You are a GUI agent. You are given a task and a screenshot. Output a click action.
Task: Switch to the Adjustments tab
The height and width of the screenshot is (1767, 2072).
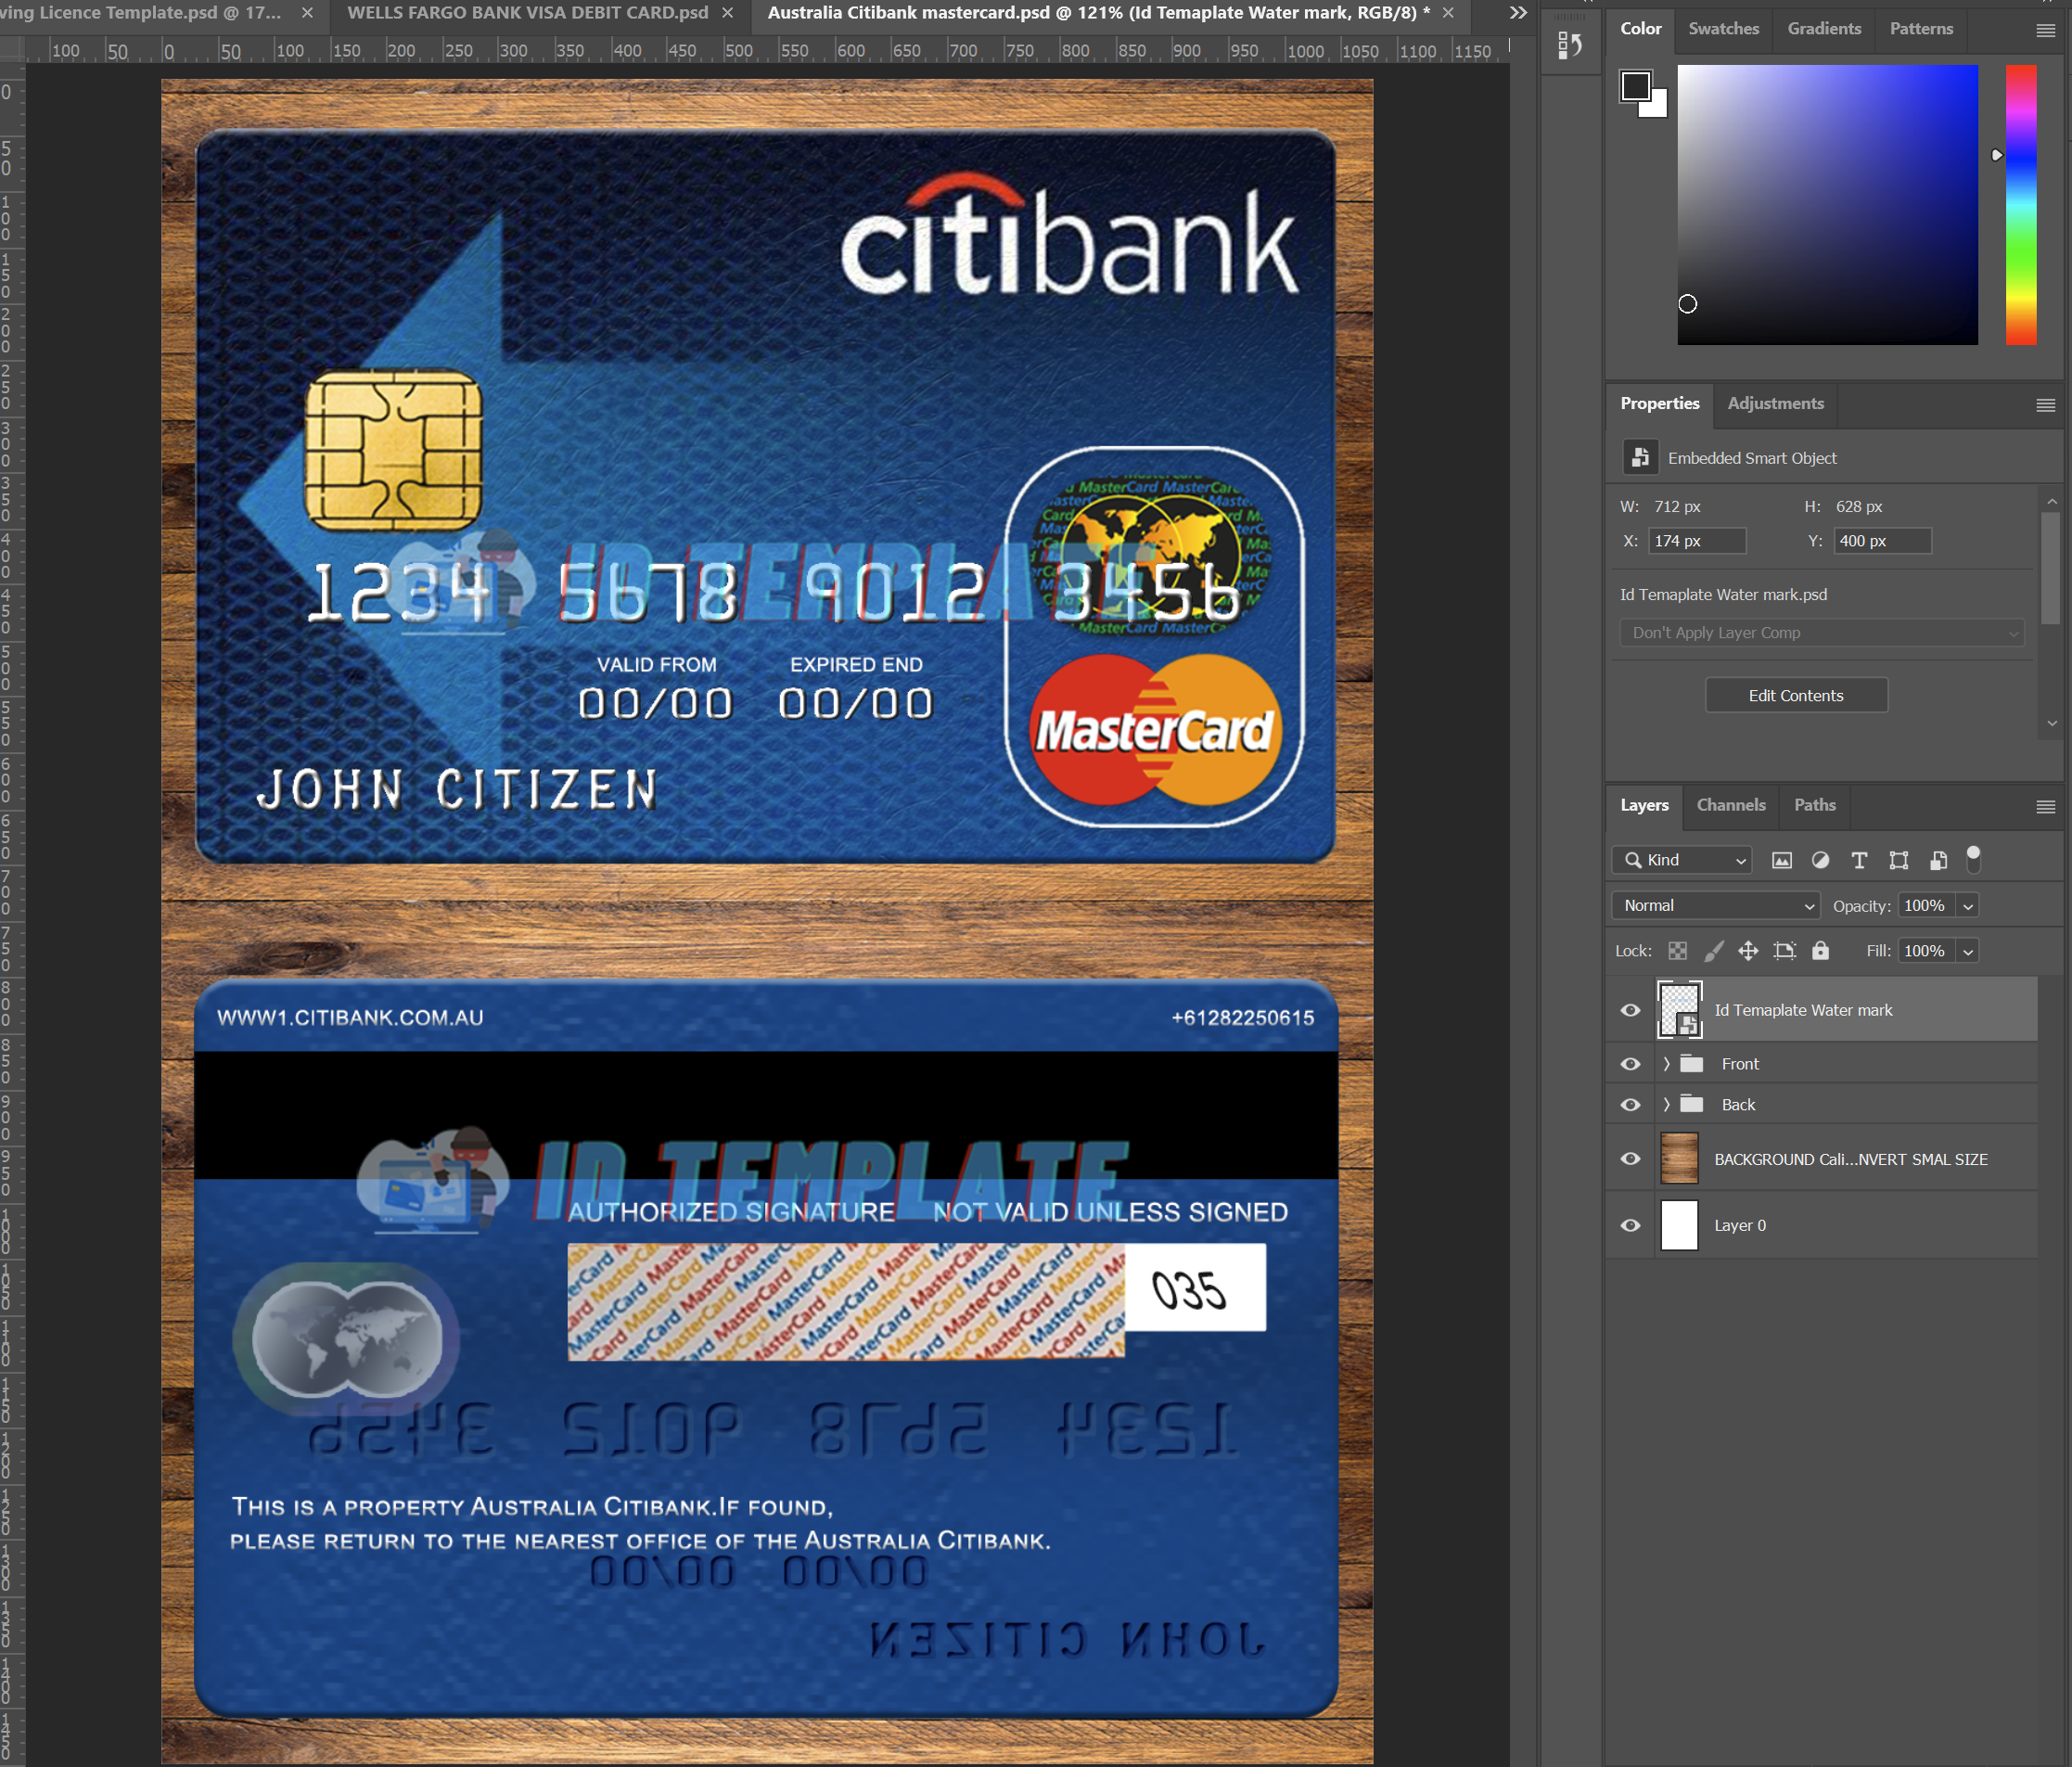tap(1775, 403)
